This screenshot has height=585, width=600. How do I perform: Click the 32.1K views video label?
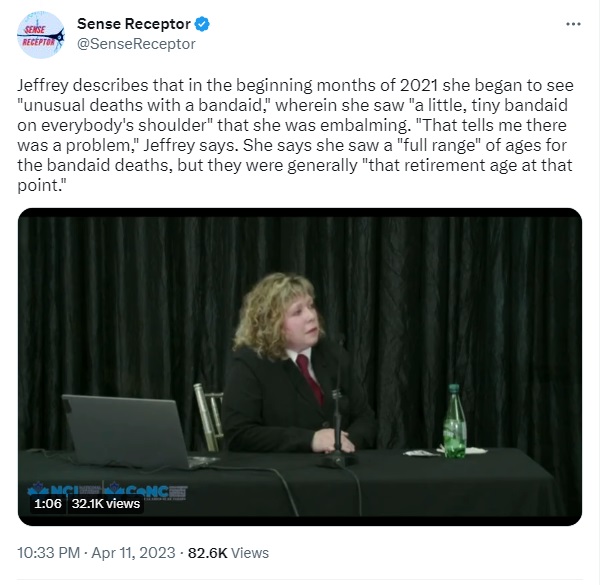point(106,504)
